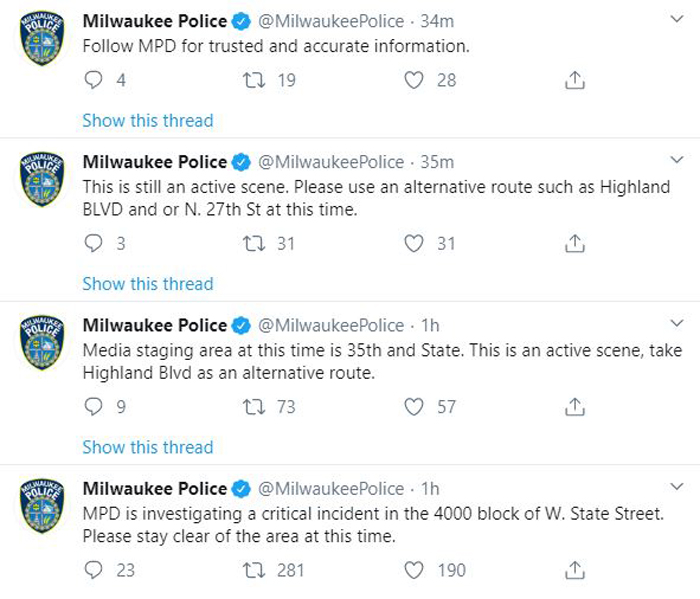Like the 'Media staging area' tweet
The height and width of the screenshot is (599, 700).
coord(413,407)
